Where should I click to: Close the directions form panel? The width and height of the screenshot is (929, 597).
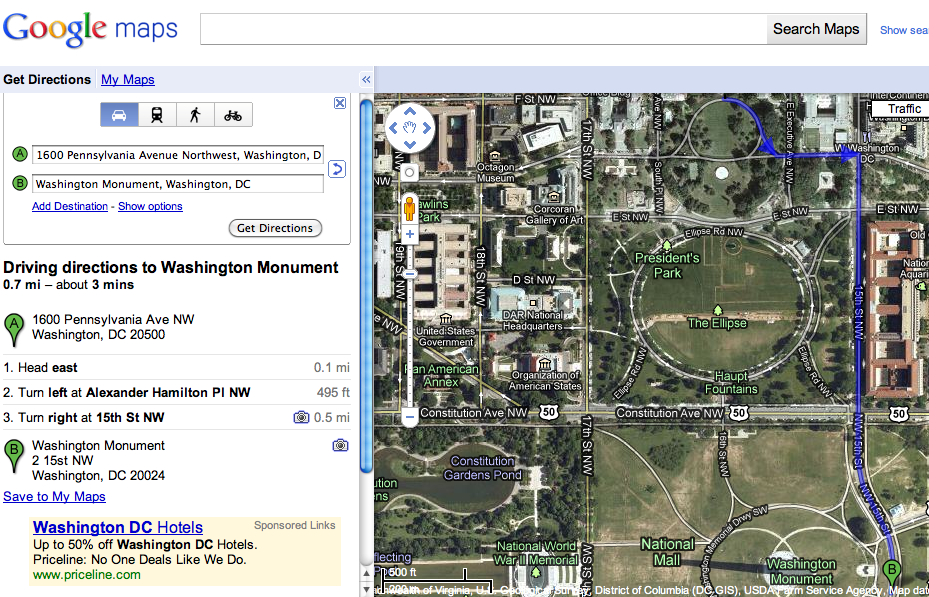click(x=339, y=103)
